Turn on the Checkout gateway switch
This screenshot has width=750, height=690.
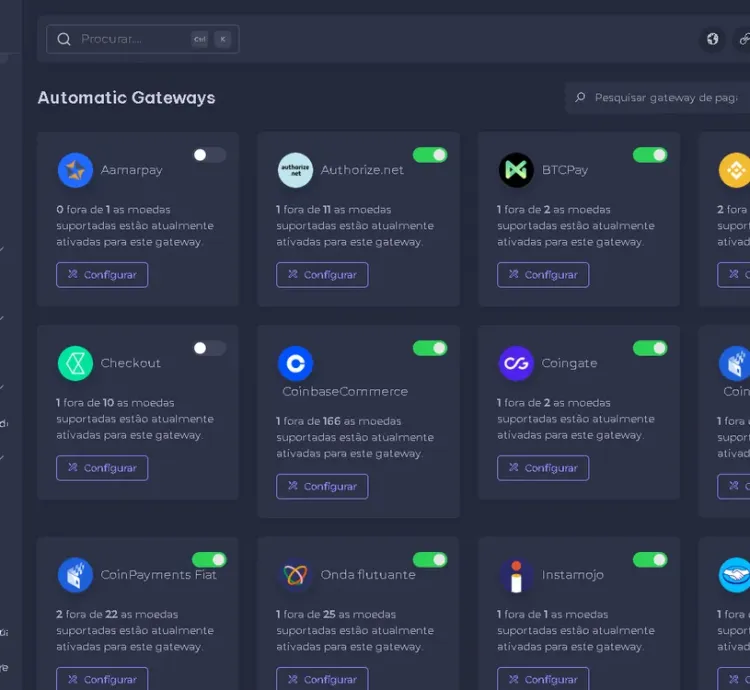coord(209,348)
